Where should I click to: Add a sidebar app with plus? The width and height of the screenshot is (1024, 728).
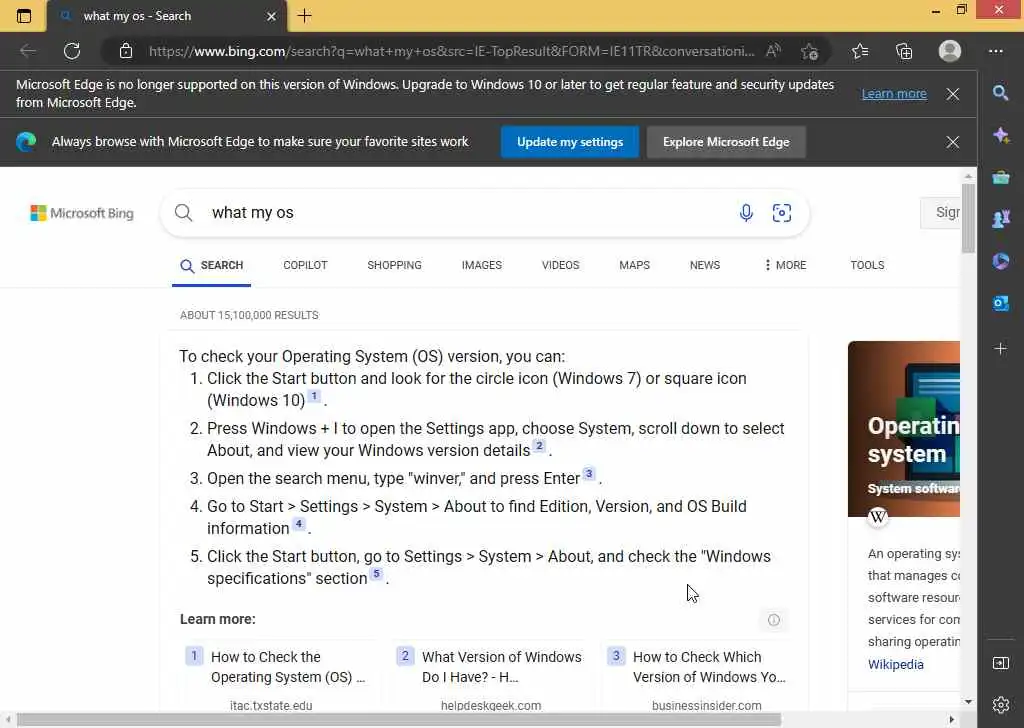1000,349
